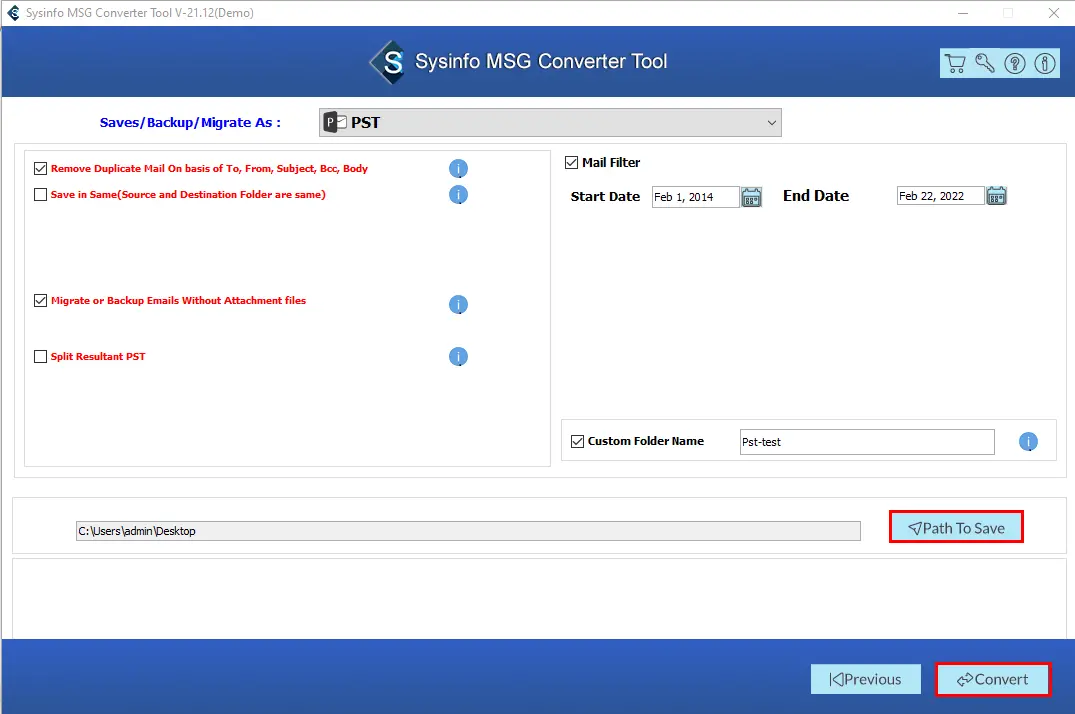Viewport: 1075px width, 714px height.
Task: Disable the Mail Filter checkbox
Action: [572, 163]
